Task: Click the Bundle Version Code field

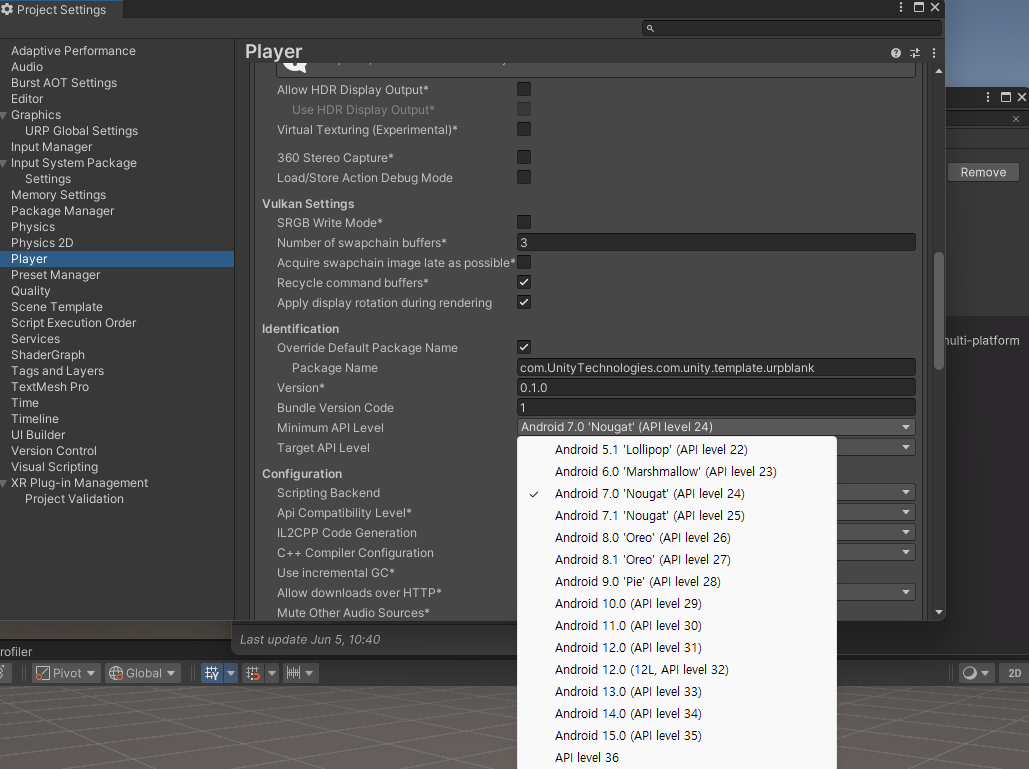Action: point(716,407)
